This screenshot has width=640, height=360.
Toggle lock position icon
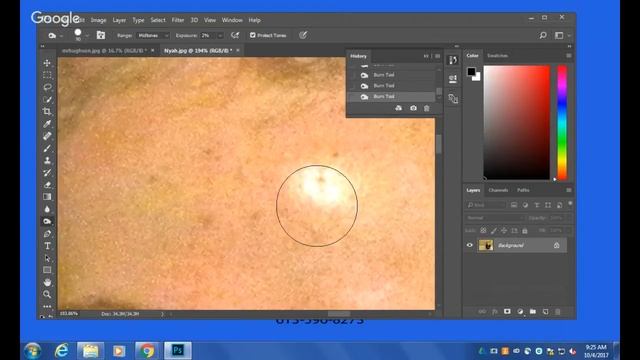point(504,231)
